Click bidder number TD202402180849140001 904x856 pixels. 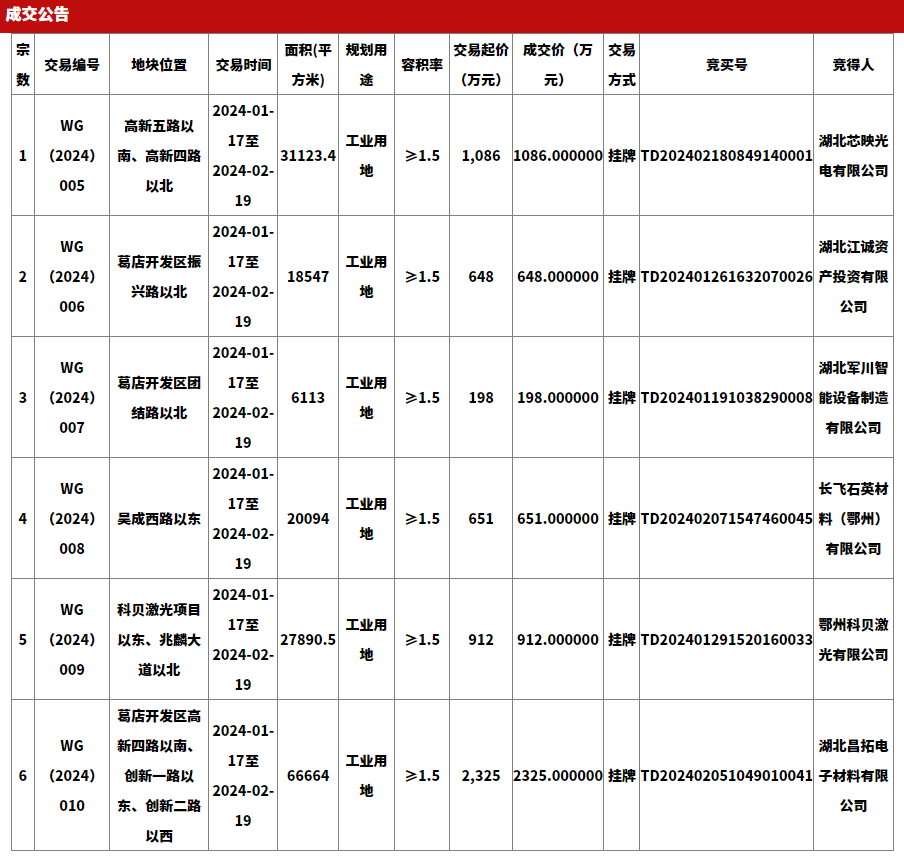pyautogui.click(x=726, y=156)
